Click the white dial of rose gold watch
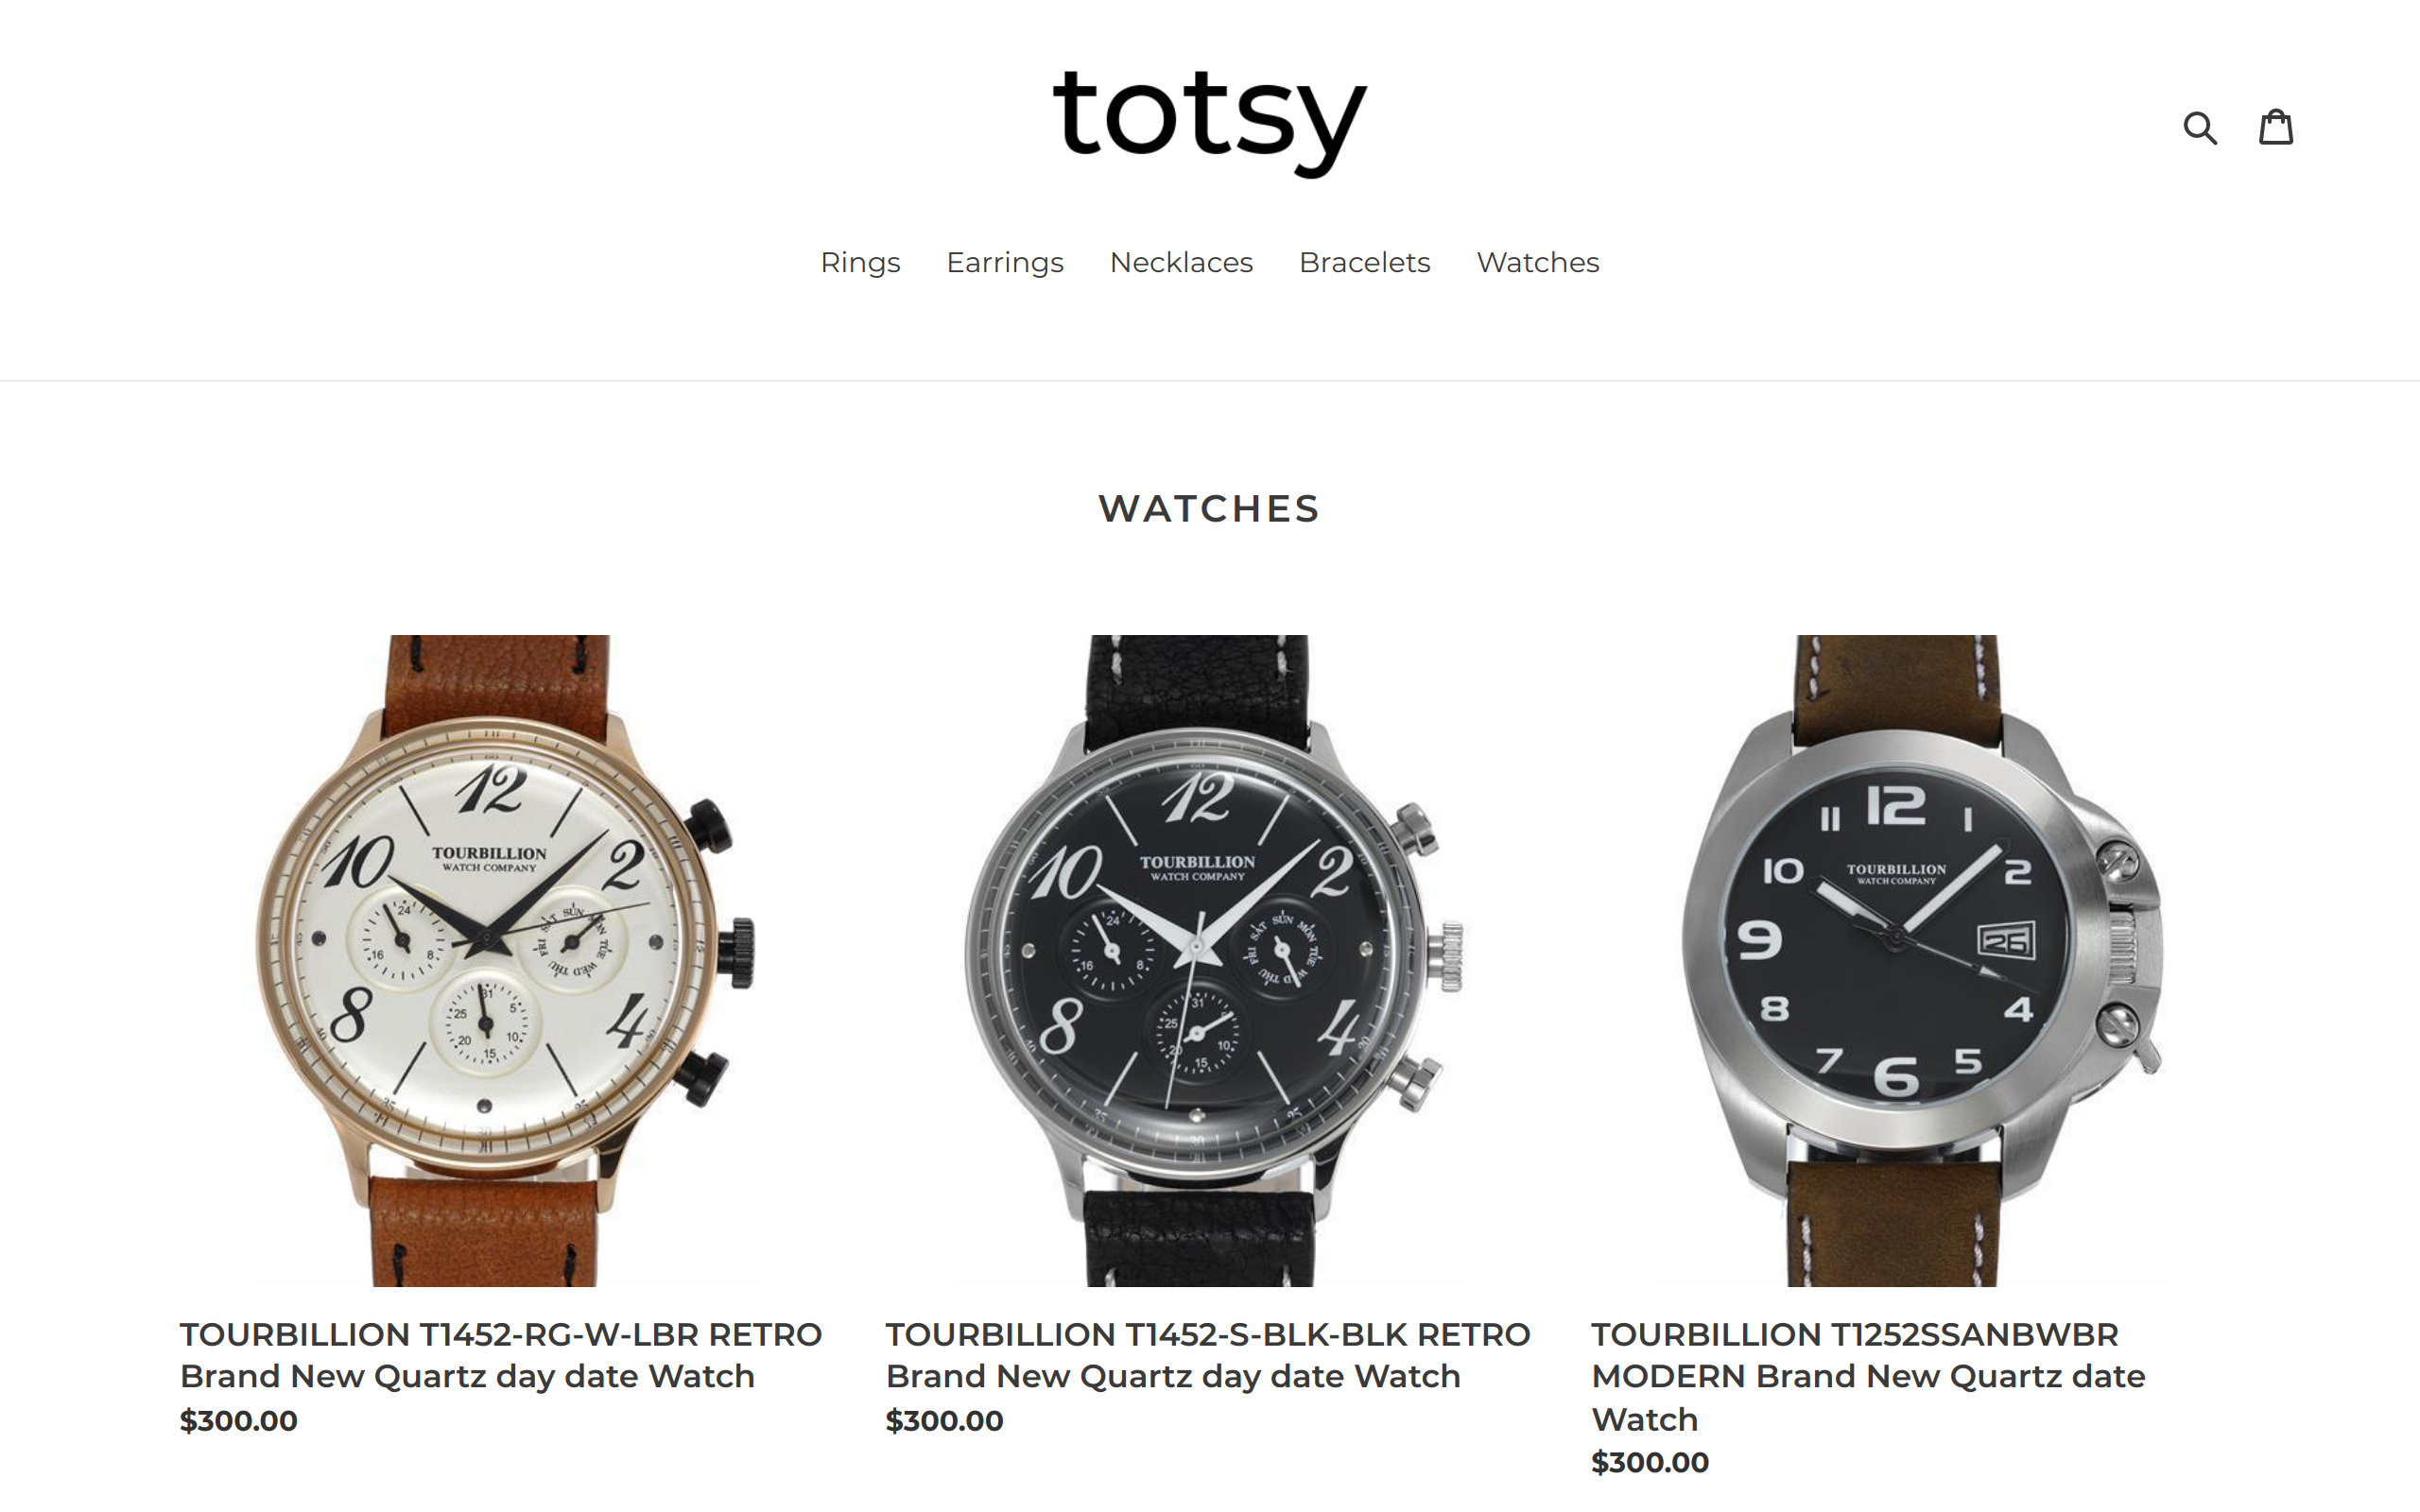 pyautogui.click(x=485, y=940)
